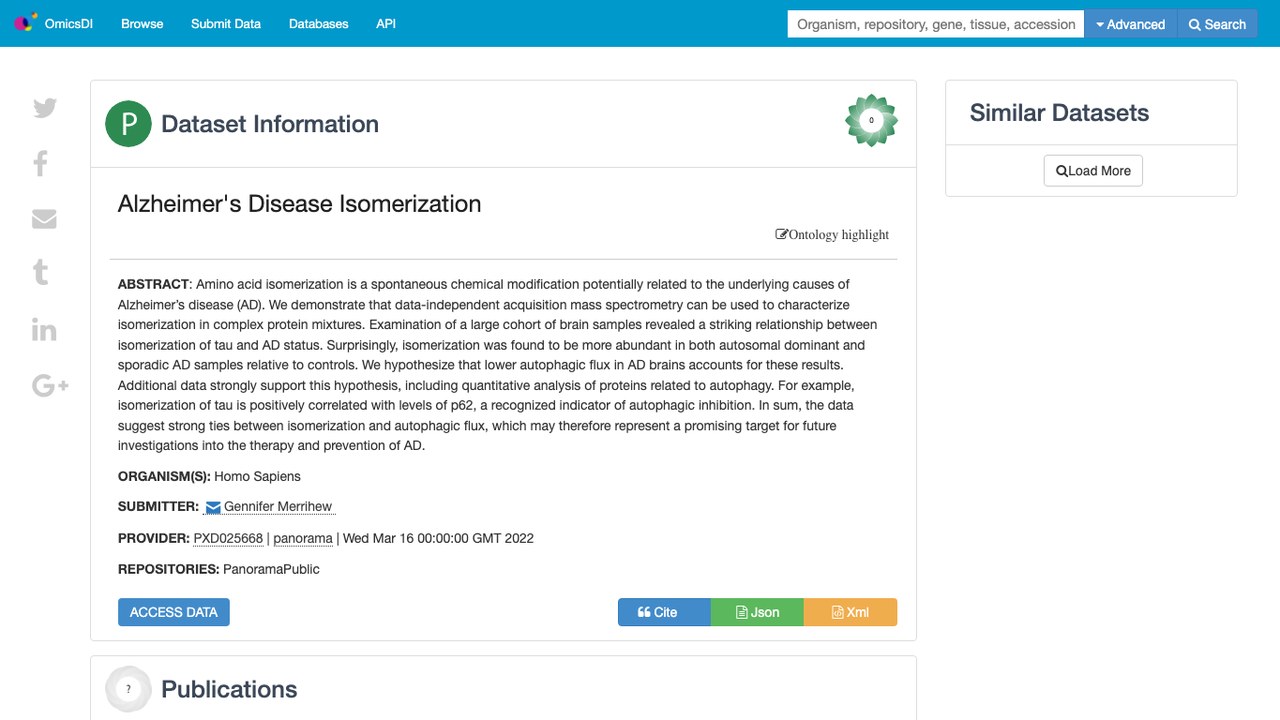Click submitter email envelope icon

pyautogui.click(x=213, y=508)
